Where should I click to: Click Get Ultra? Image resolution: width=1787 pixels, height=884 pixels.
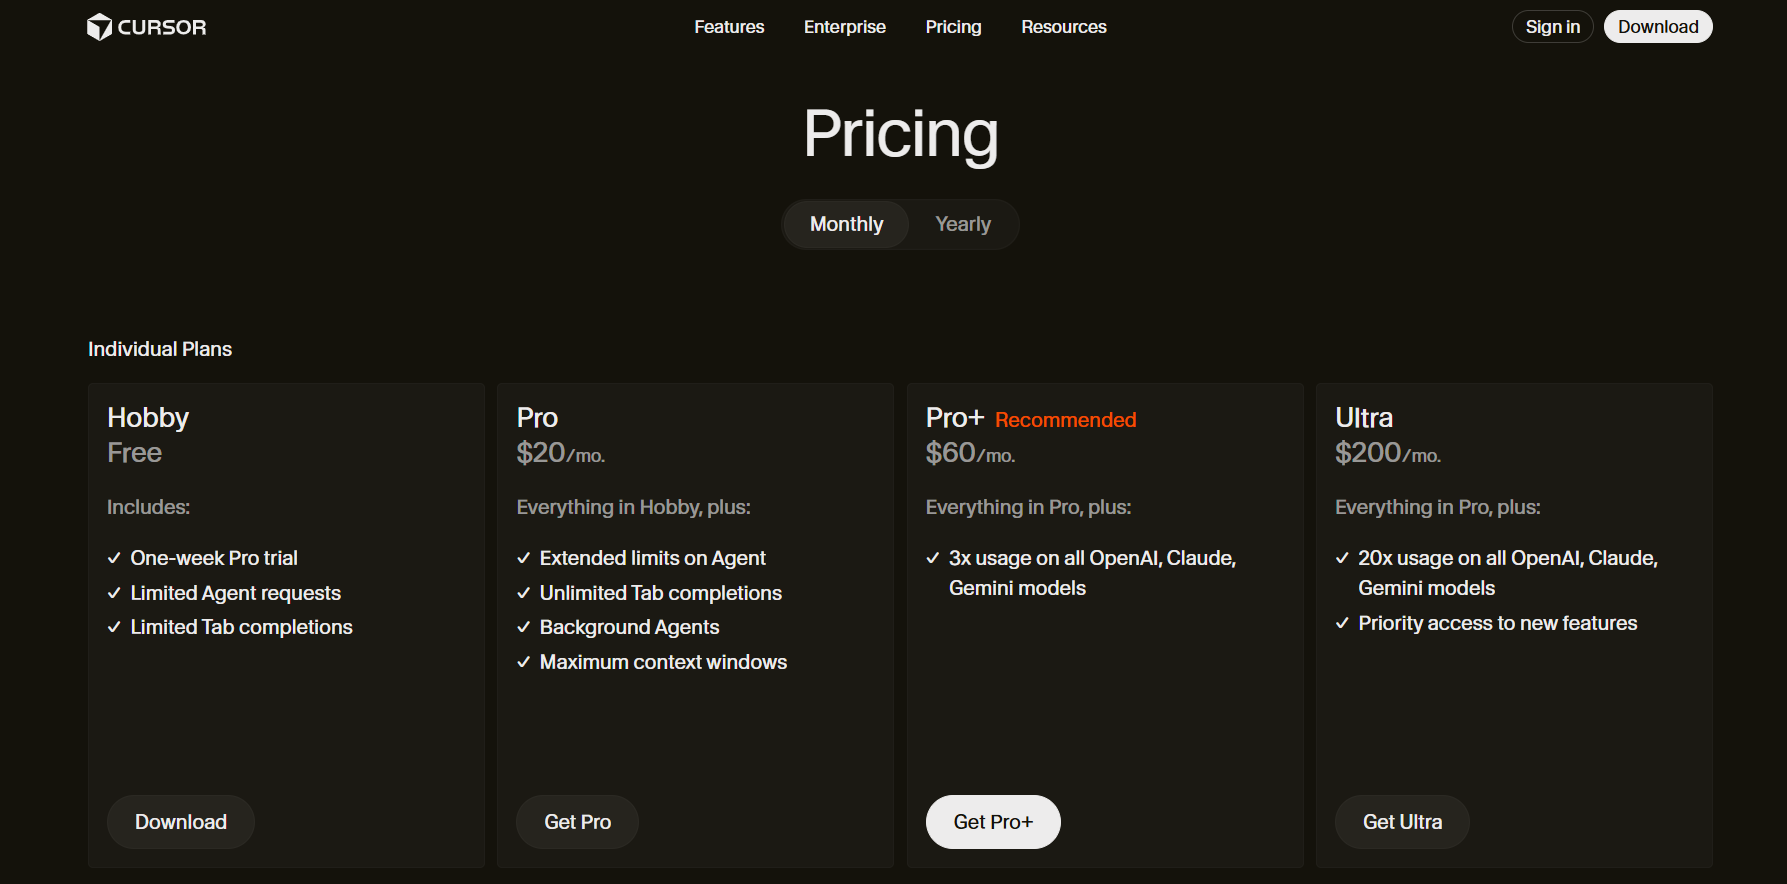coord(1402,821)
